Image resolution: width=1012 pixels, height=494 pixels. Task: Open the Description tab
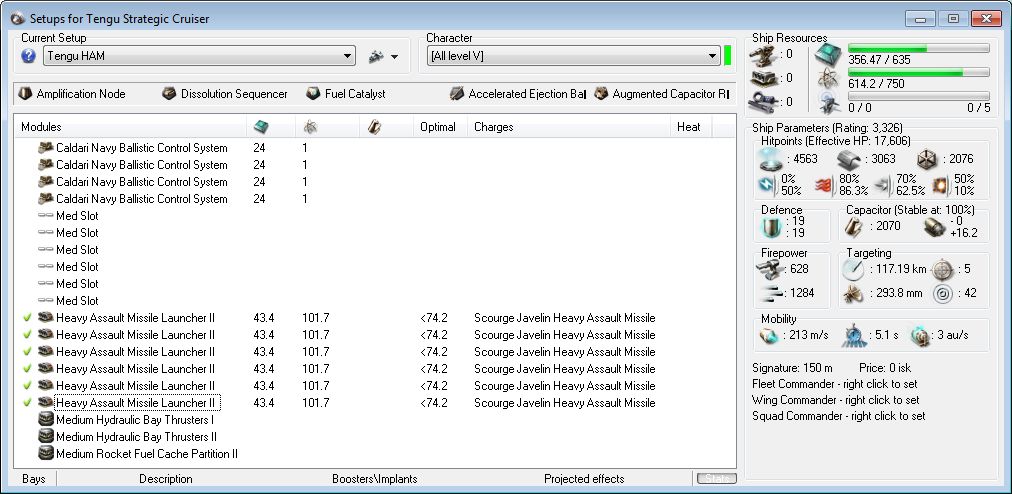click(166, 479)
